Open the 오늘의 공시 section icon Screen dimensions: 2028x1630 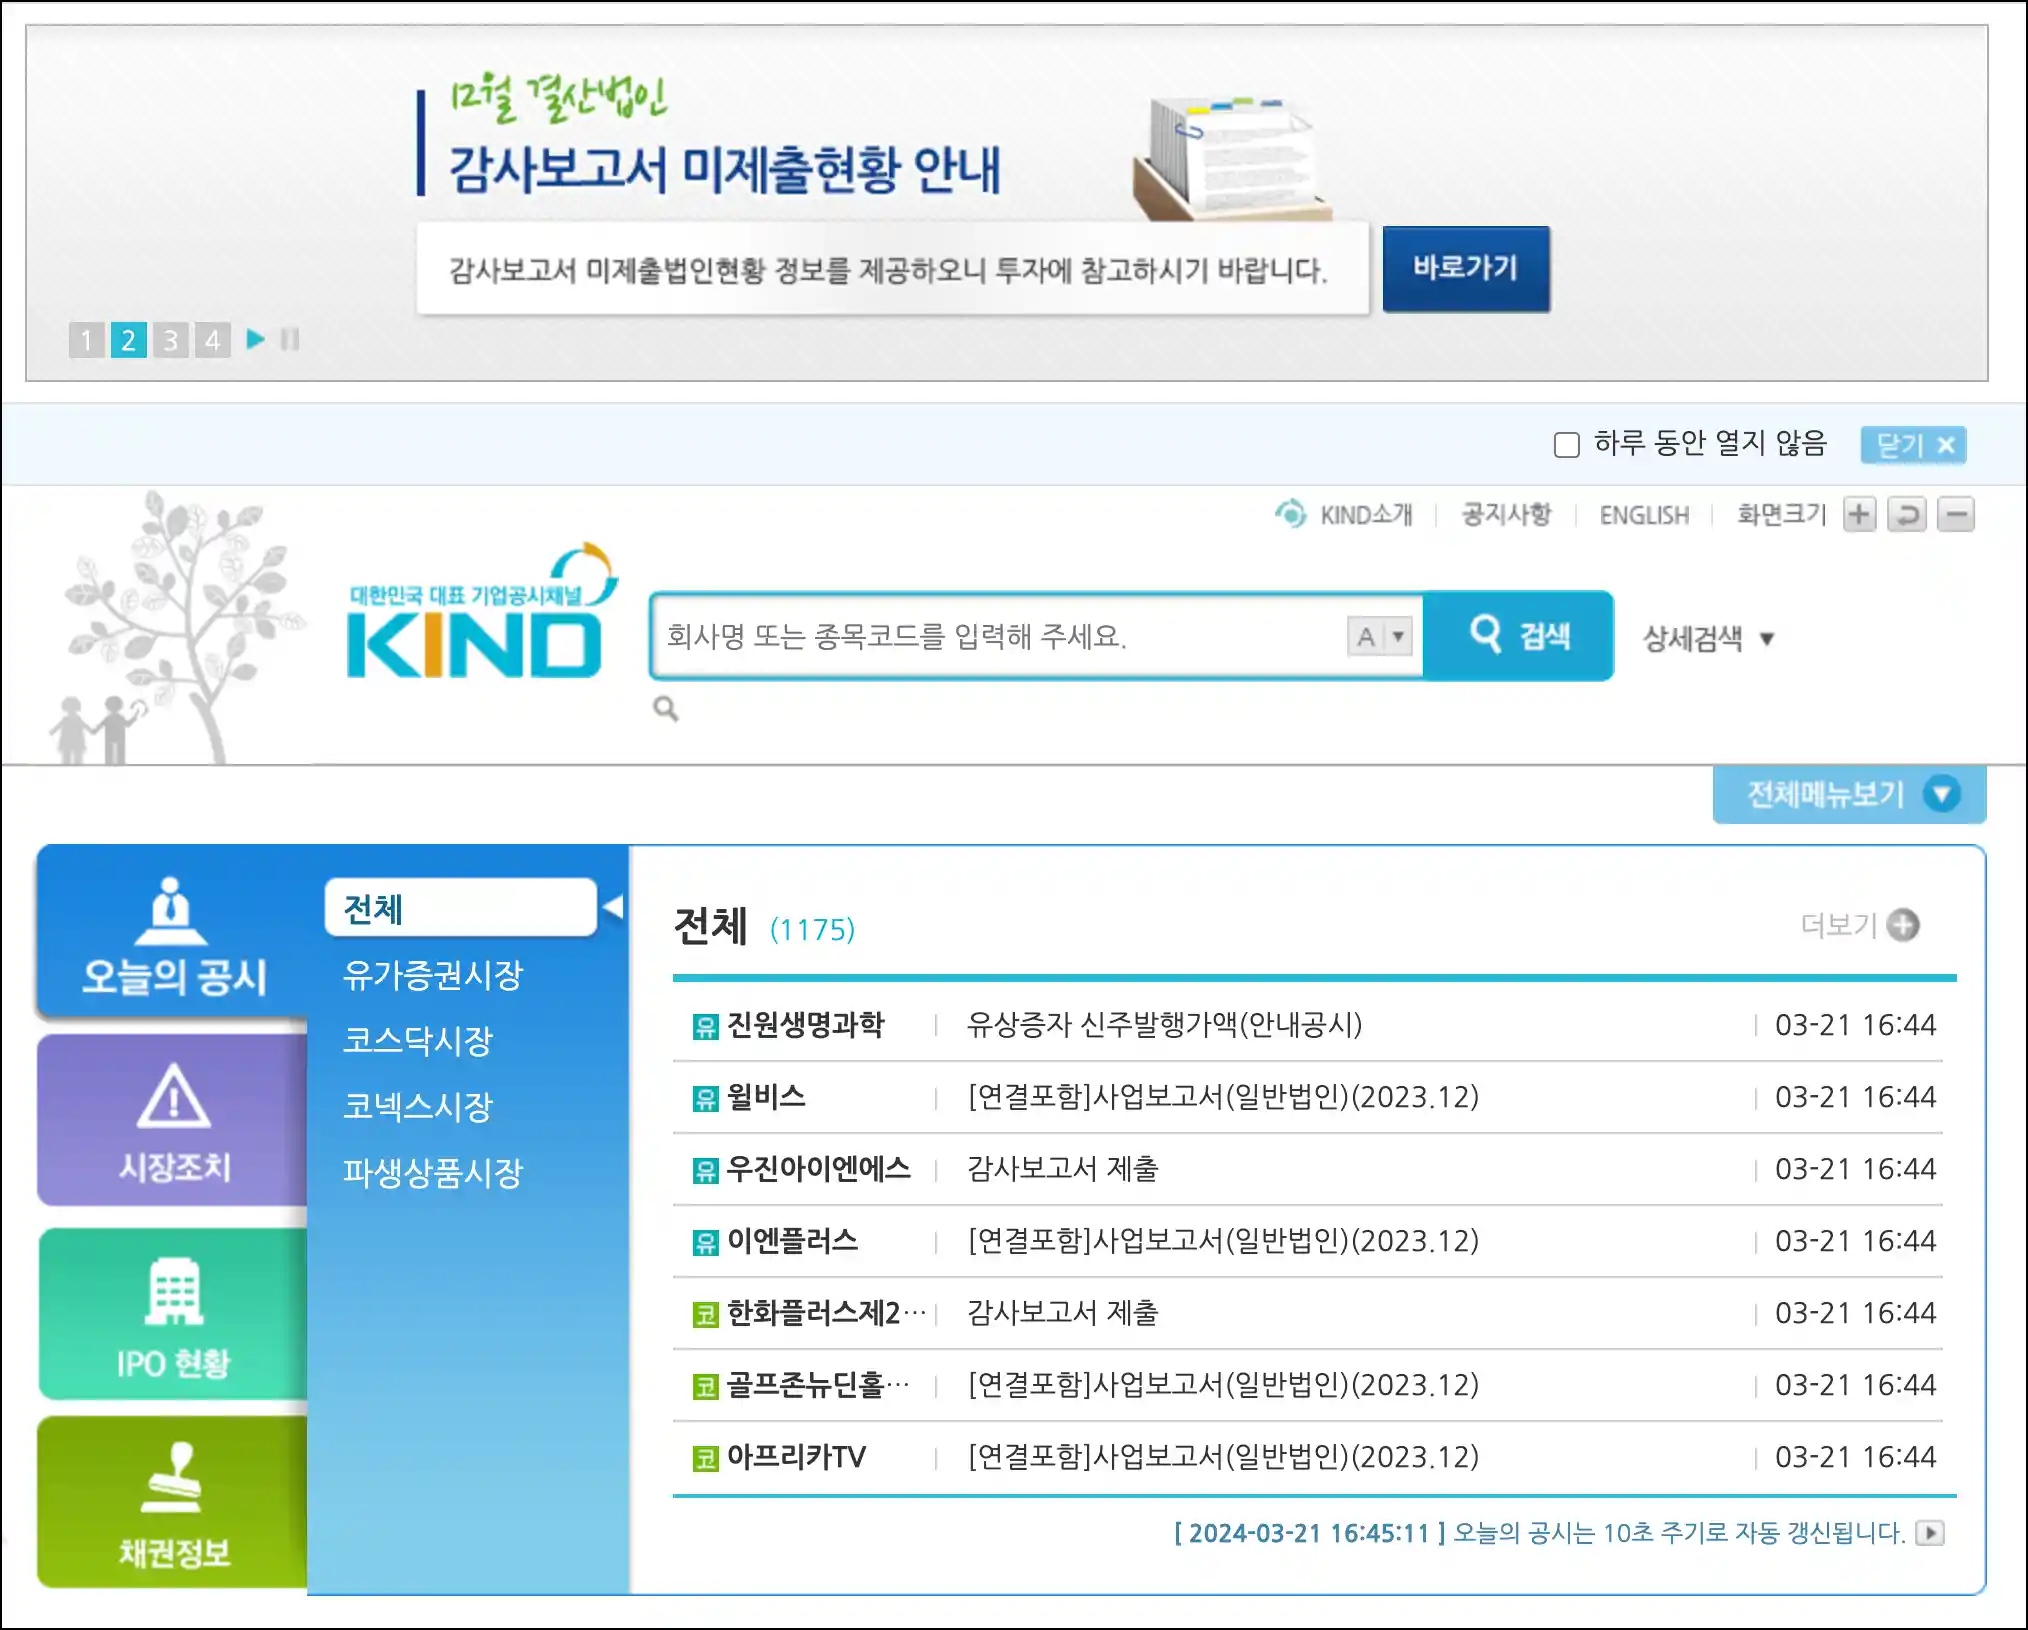click(x=173, y=932)
